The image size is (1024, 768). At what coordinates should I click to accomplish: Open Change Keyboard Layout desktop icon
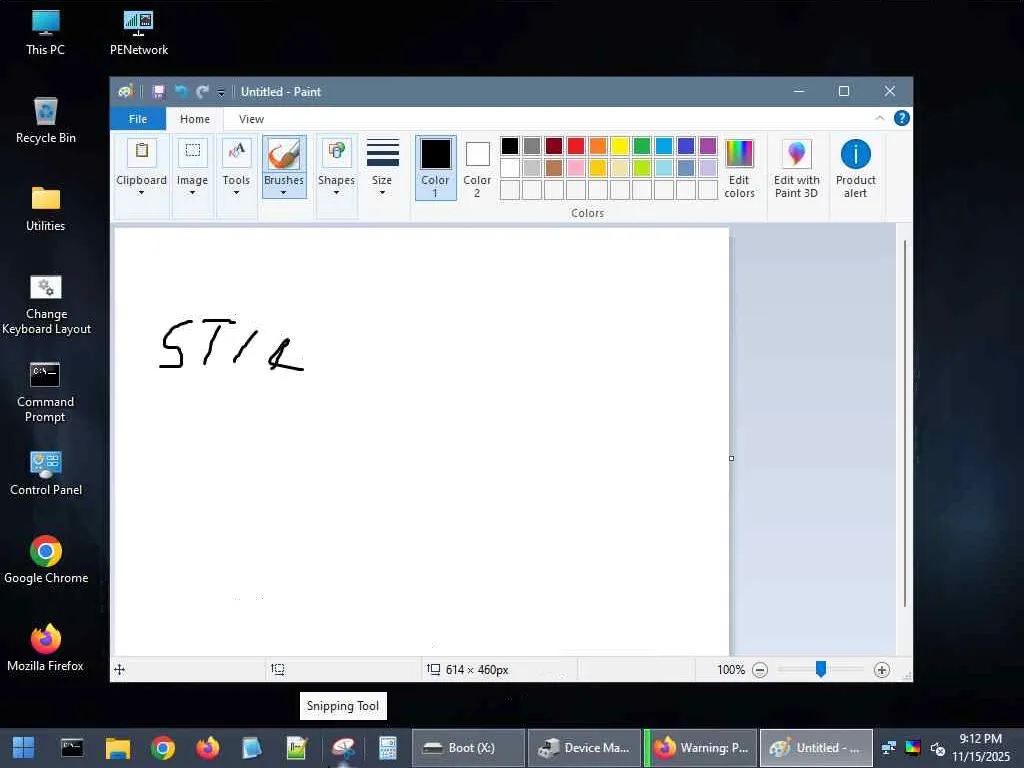point(46,304)
